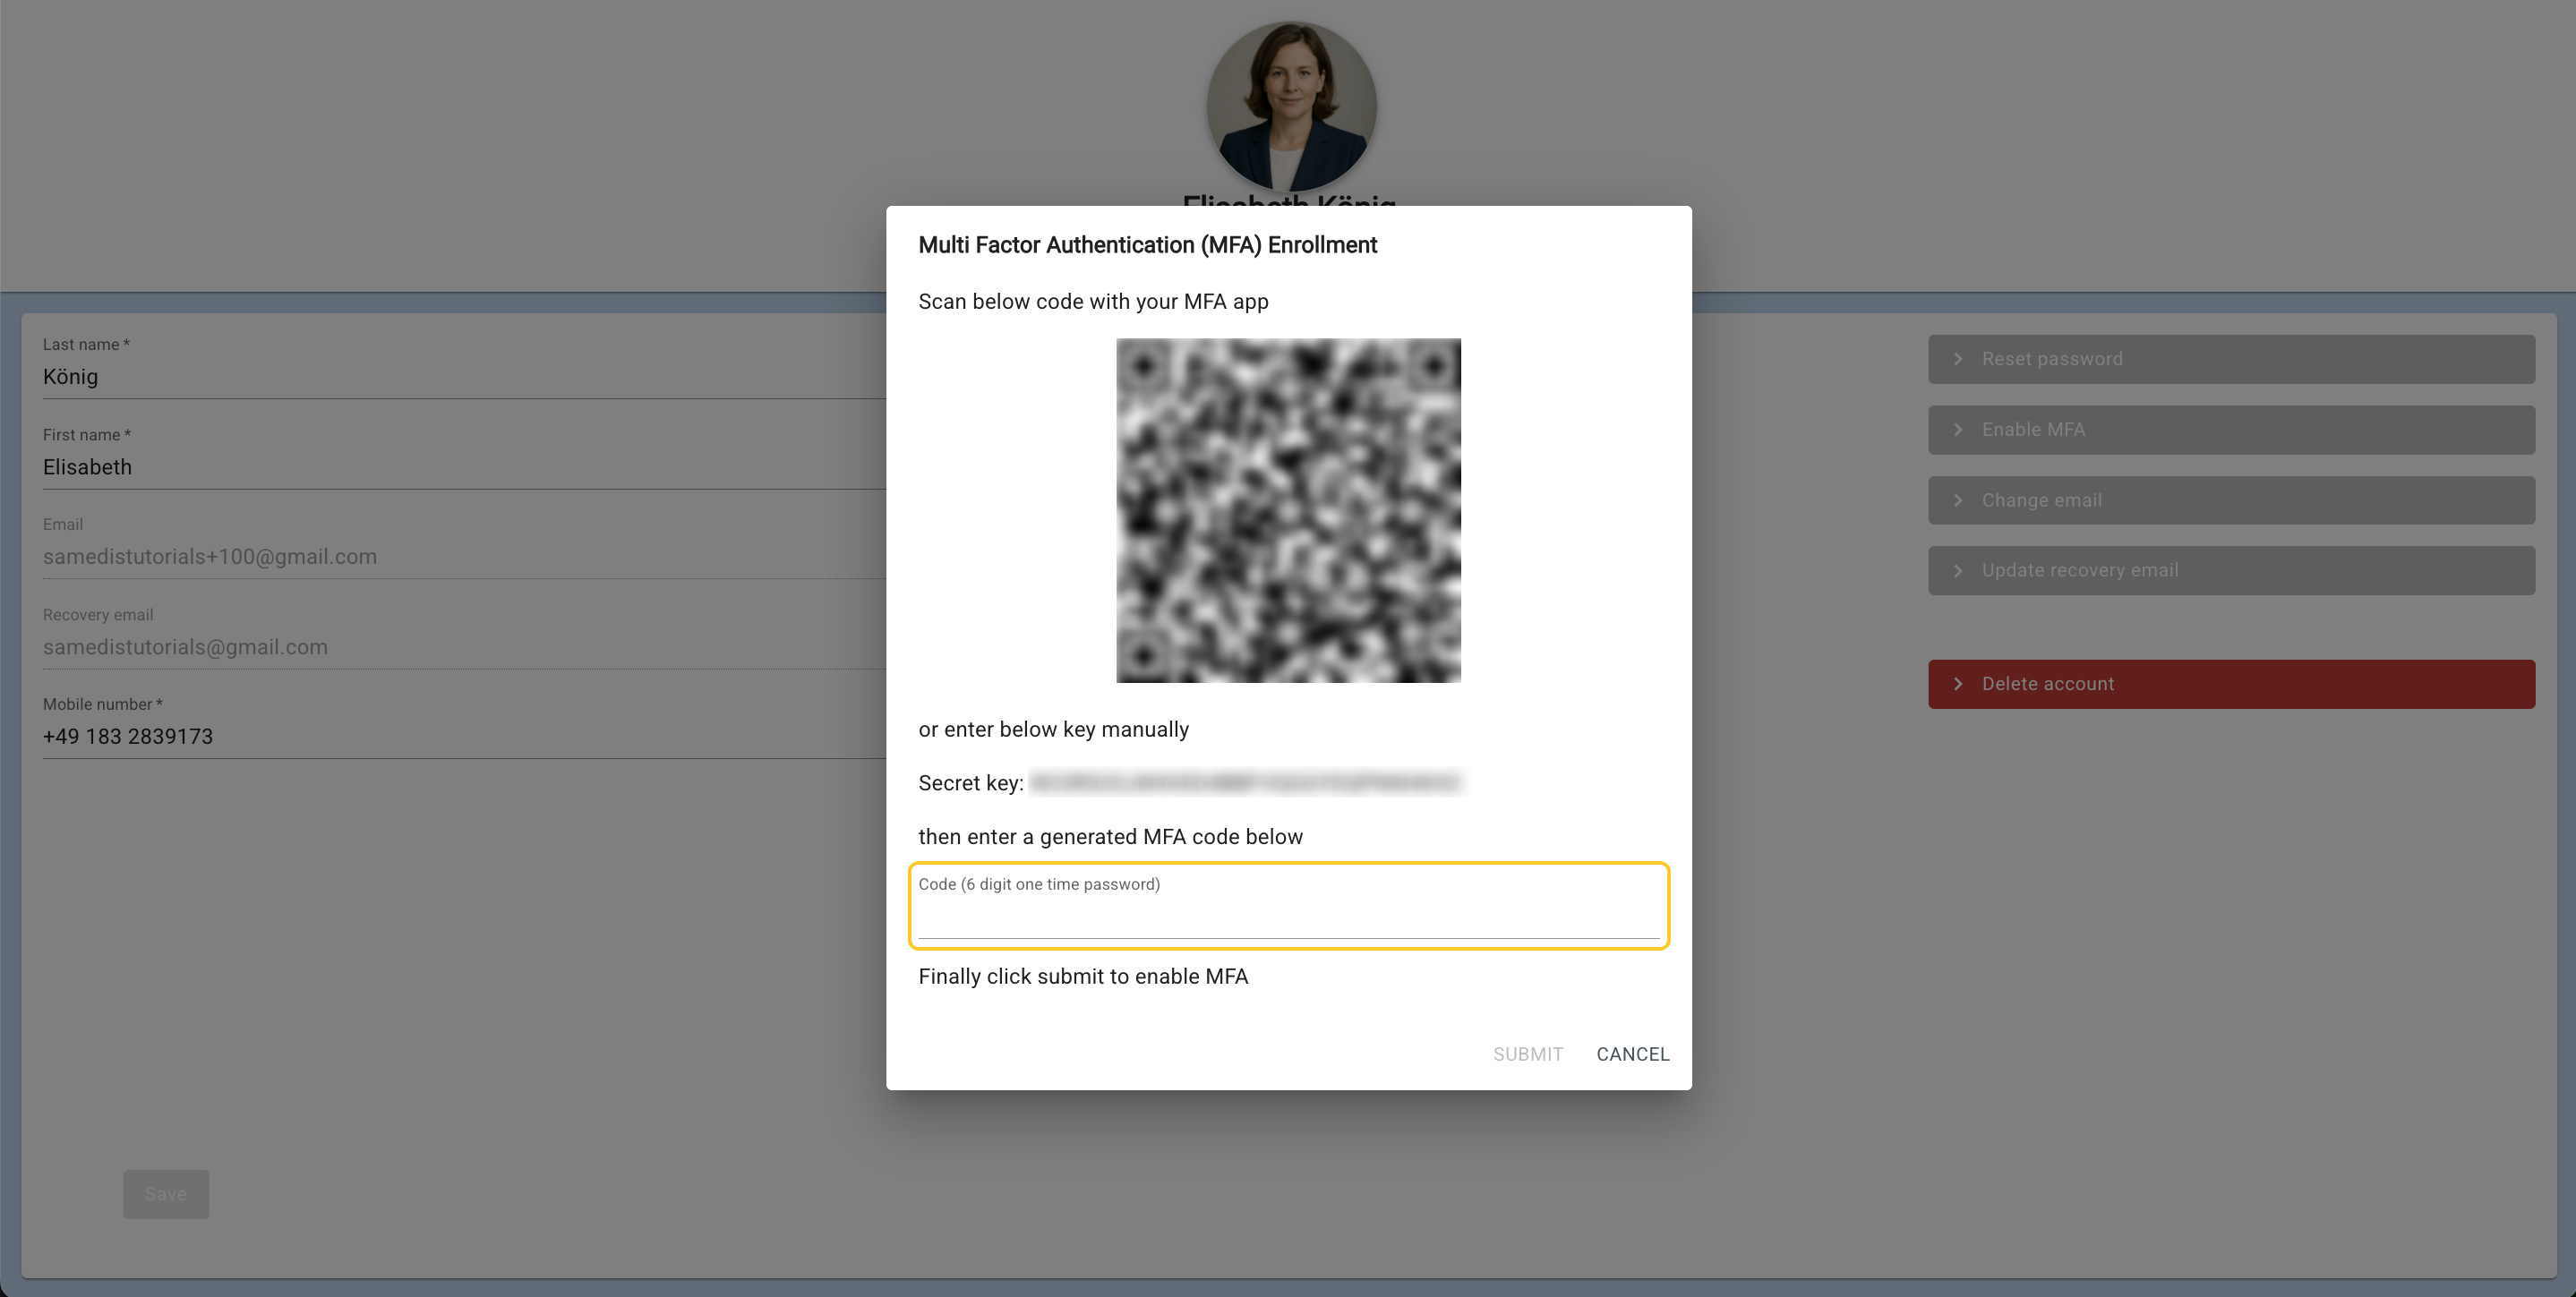The width and height of the screenshot is (2576, 1297).
Task: Focus the 6 digit code field
Action: 1288,915
